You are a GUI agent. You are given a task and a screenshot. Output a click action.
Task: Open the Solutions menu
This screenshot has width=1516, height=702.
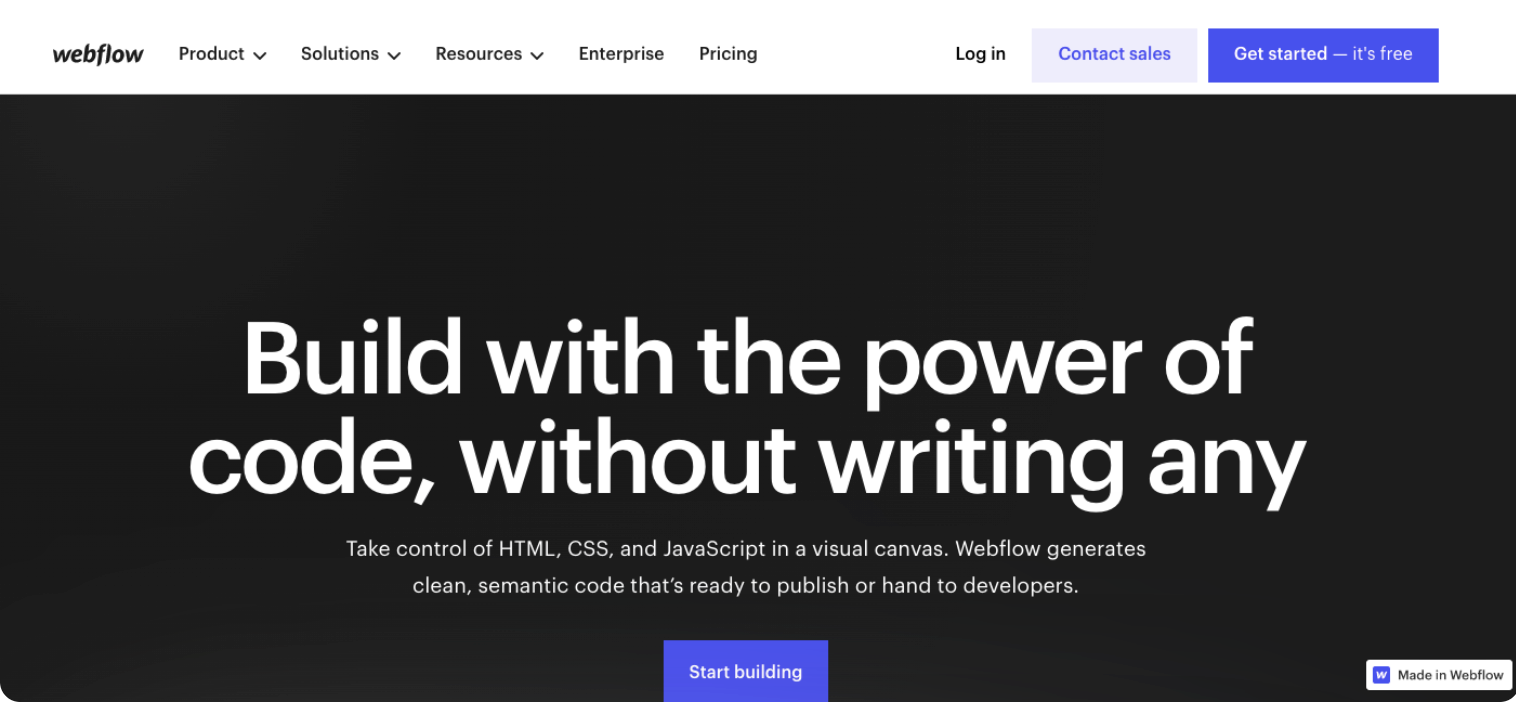click(x=351, y=54)
